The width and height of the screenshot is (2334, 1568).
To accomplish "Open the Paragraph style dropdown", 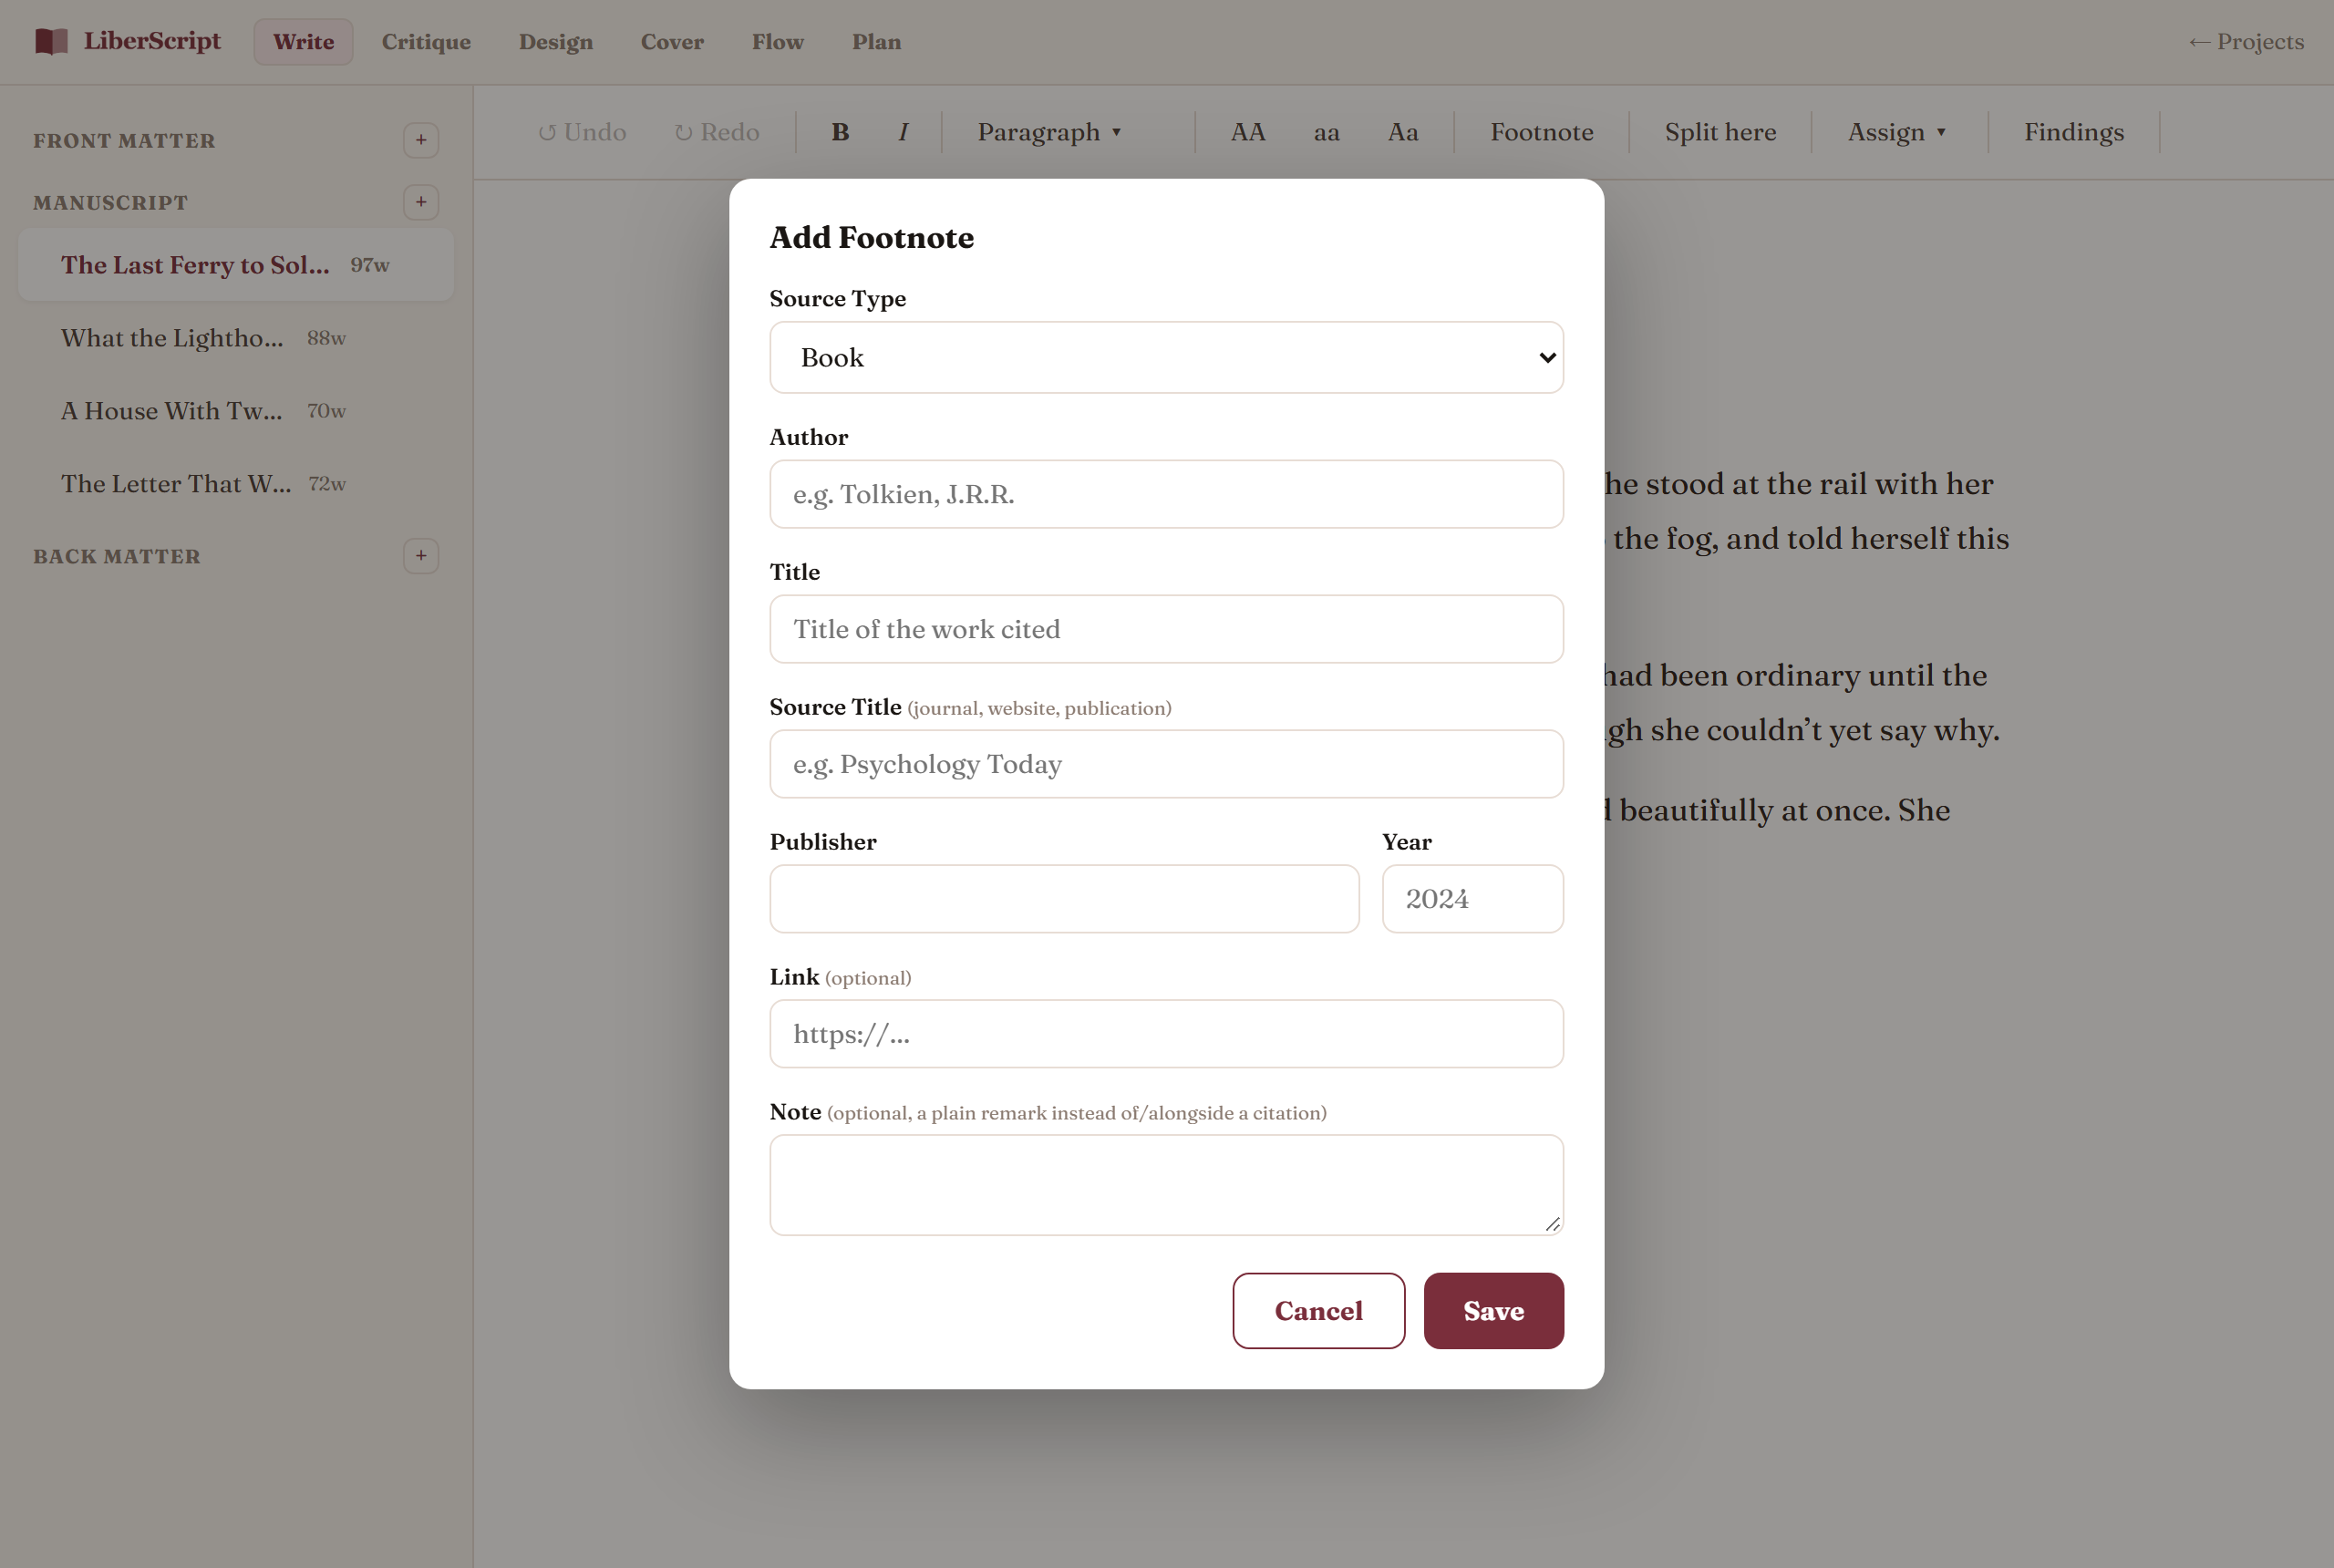I will coord(1049,132).
